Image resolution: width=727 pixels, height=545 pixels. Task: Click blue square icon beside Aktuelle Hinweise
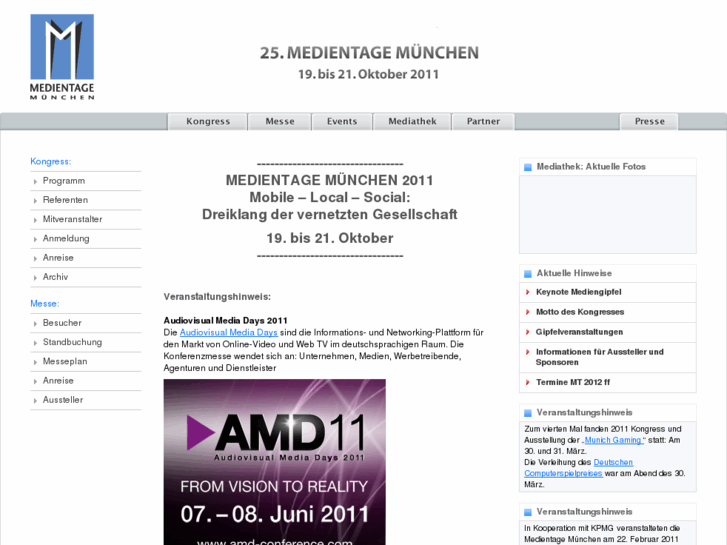(528, 274)
